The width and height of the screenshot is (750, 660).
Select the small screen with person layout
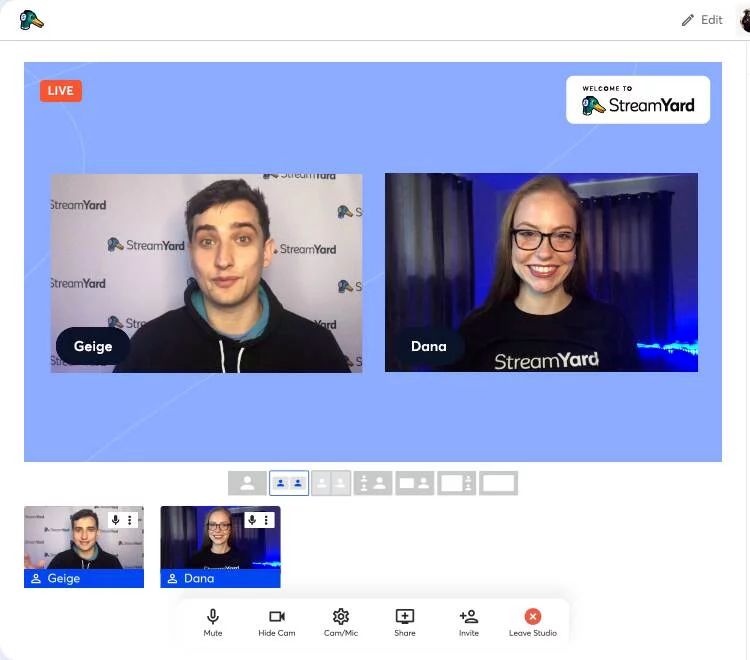point(415,483)
